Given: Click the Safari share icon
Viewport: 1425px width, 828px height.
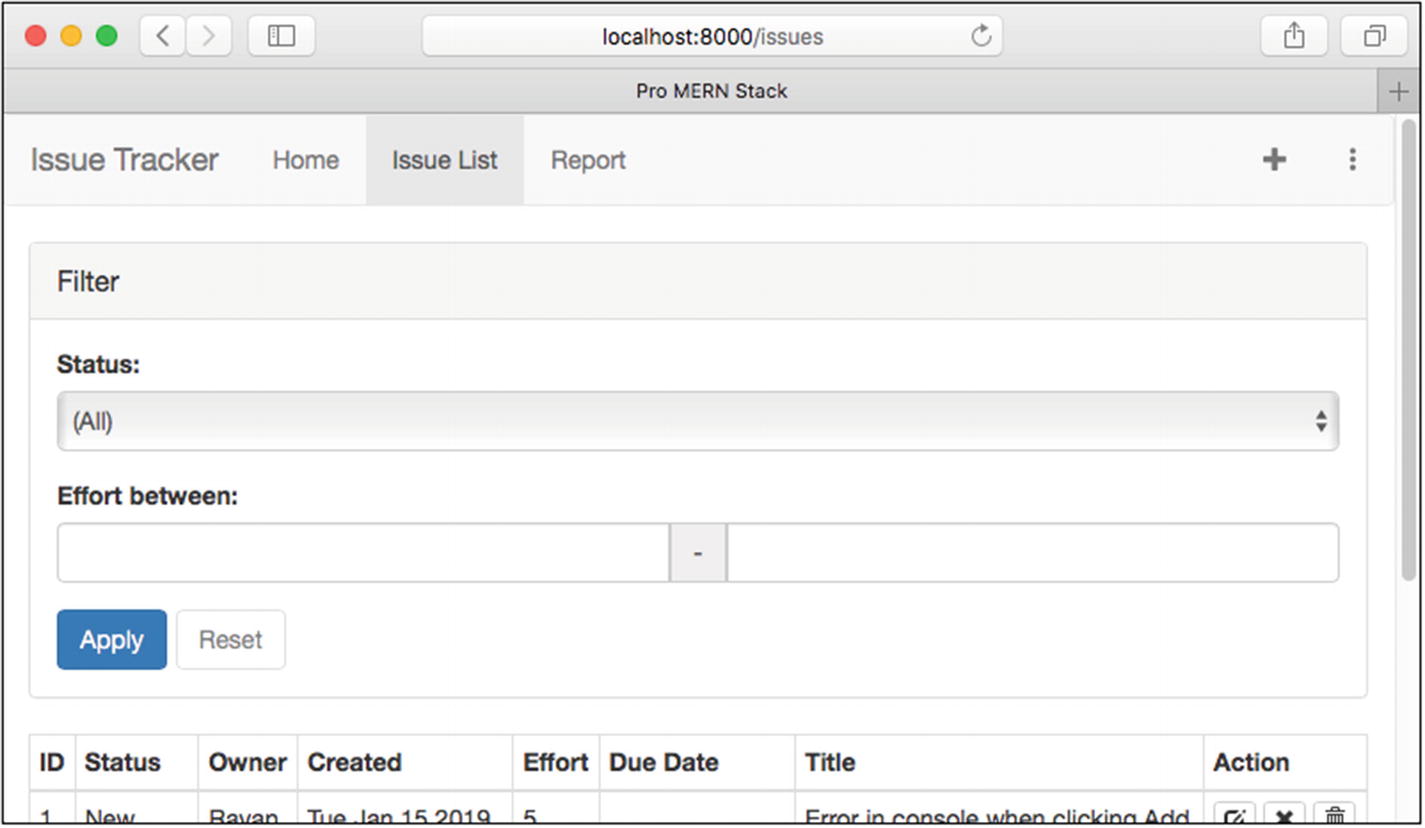Looking at the screenshot, I should pyautogui.click(x=1294, y=37).
